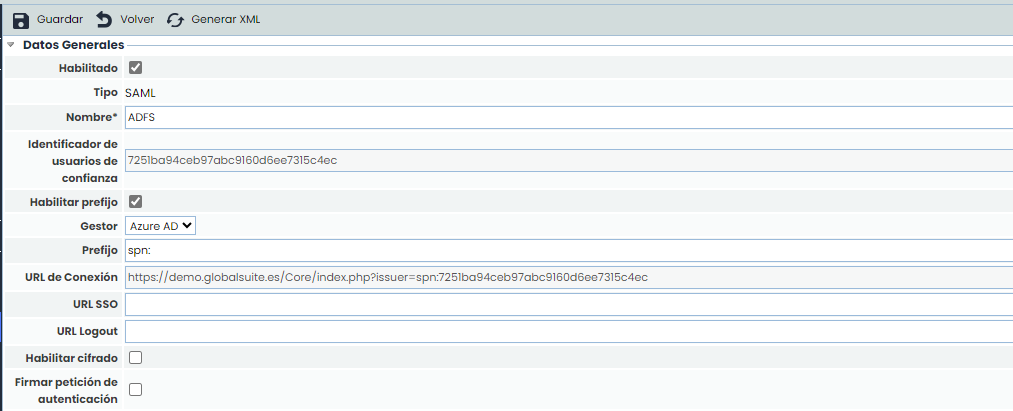Screen dimensions: 1013x411
Task: Open the Gestor Azure AD dropdown
Action: tap(161, 226)
